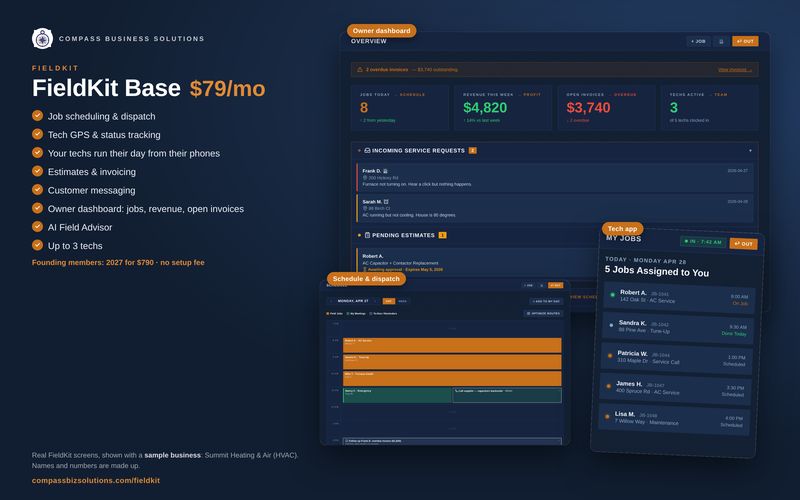Click the orange OUT button in Schedule window

point(555,285)
